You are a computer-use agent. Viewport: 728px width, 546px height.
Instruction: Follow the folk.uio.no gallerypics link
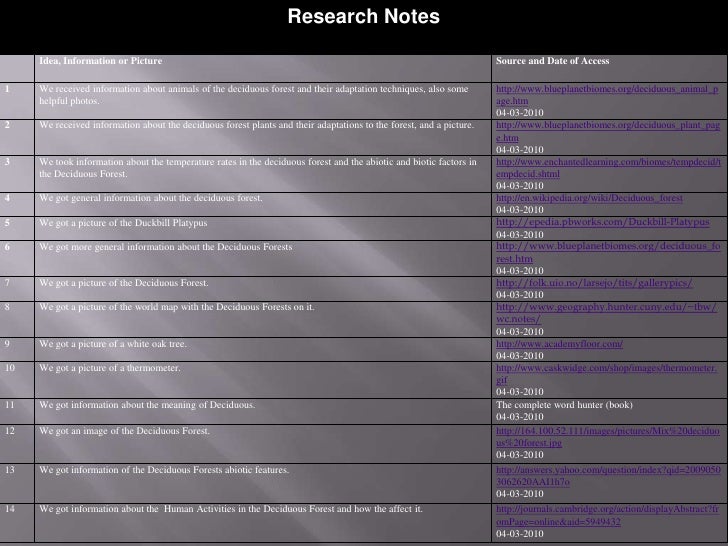pos(594,283)
